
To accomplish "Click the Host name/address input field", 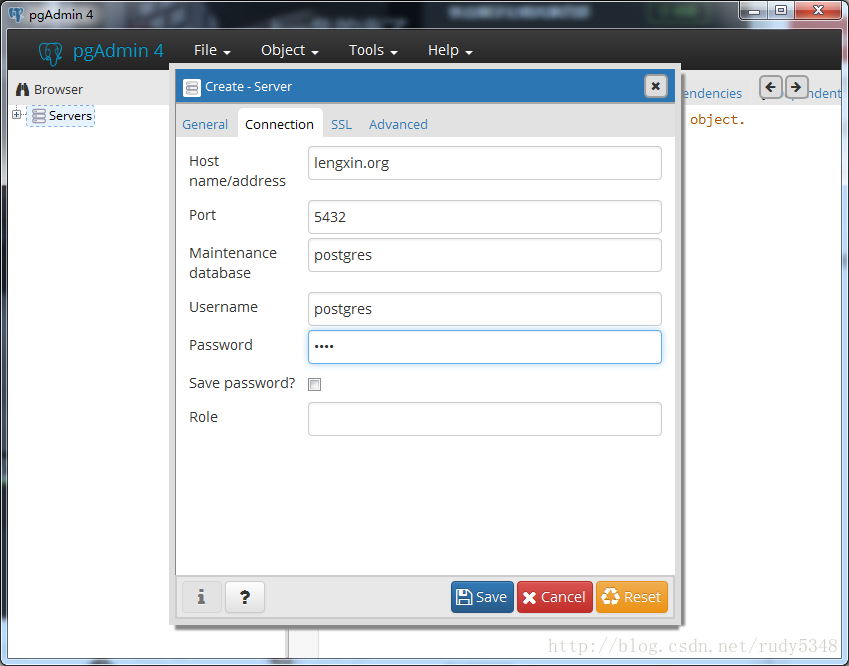I will pyautogui.click(x=485, y=163).
